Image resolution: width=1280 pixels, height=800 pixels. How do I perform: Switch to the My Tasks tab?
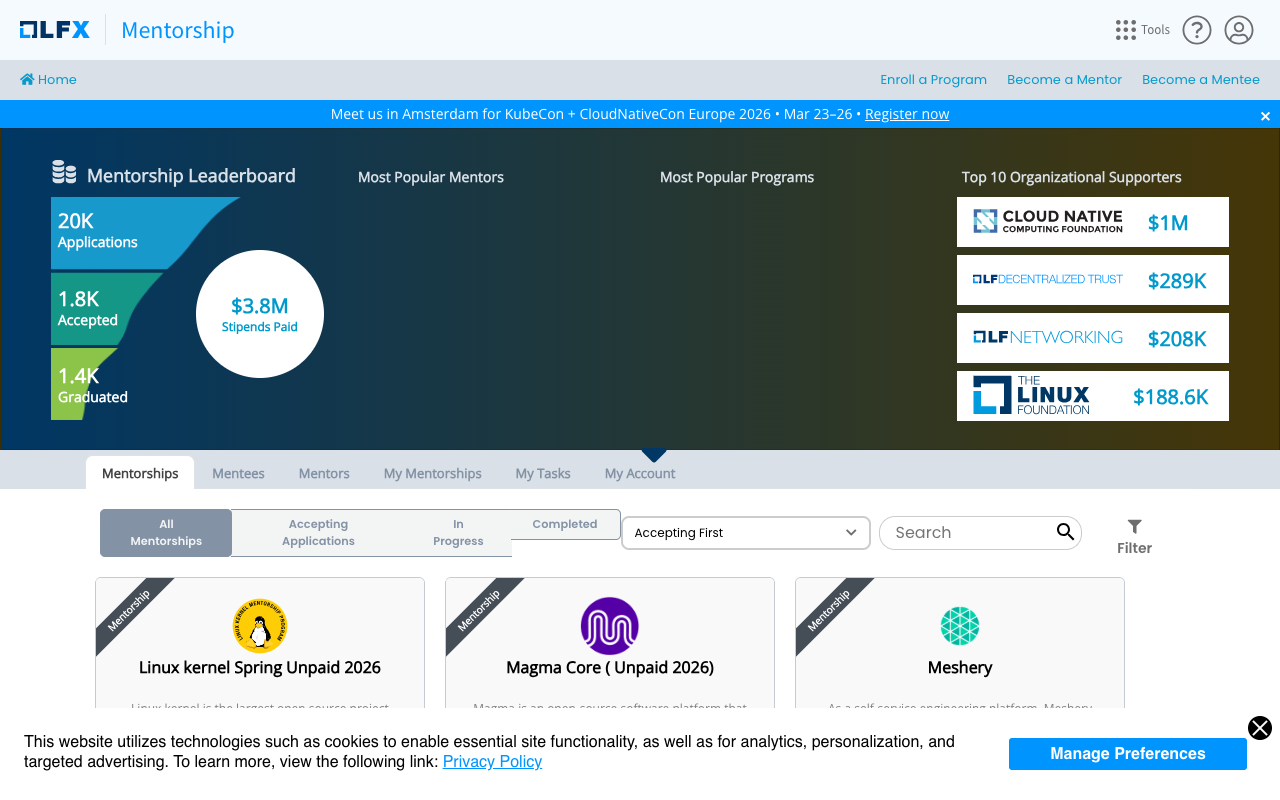click(x=542, y=473)
